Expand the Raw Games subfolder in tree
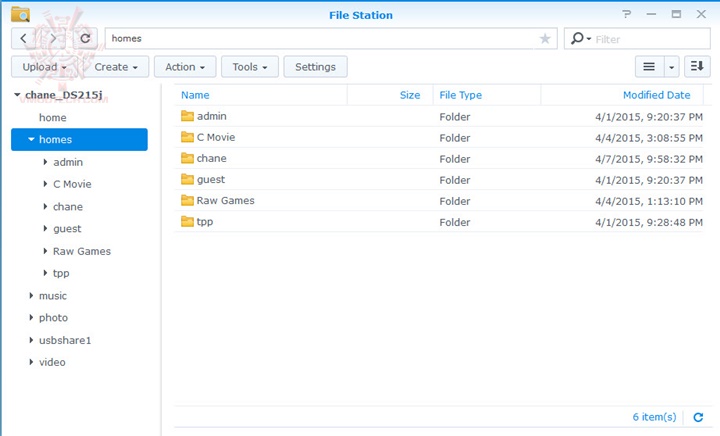Screen dimensions: 720x436 (45, 251)
